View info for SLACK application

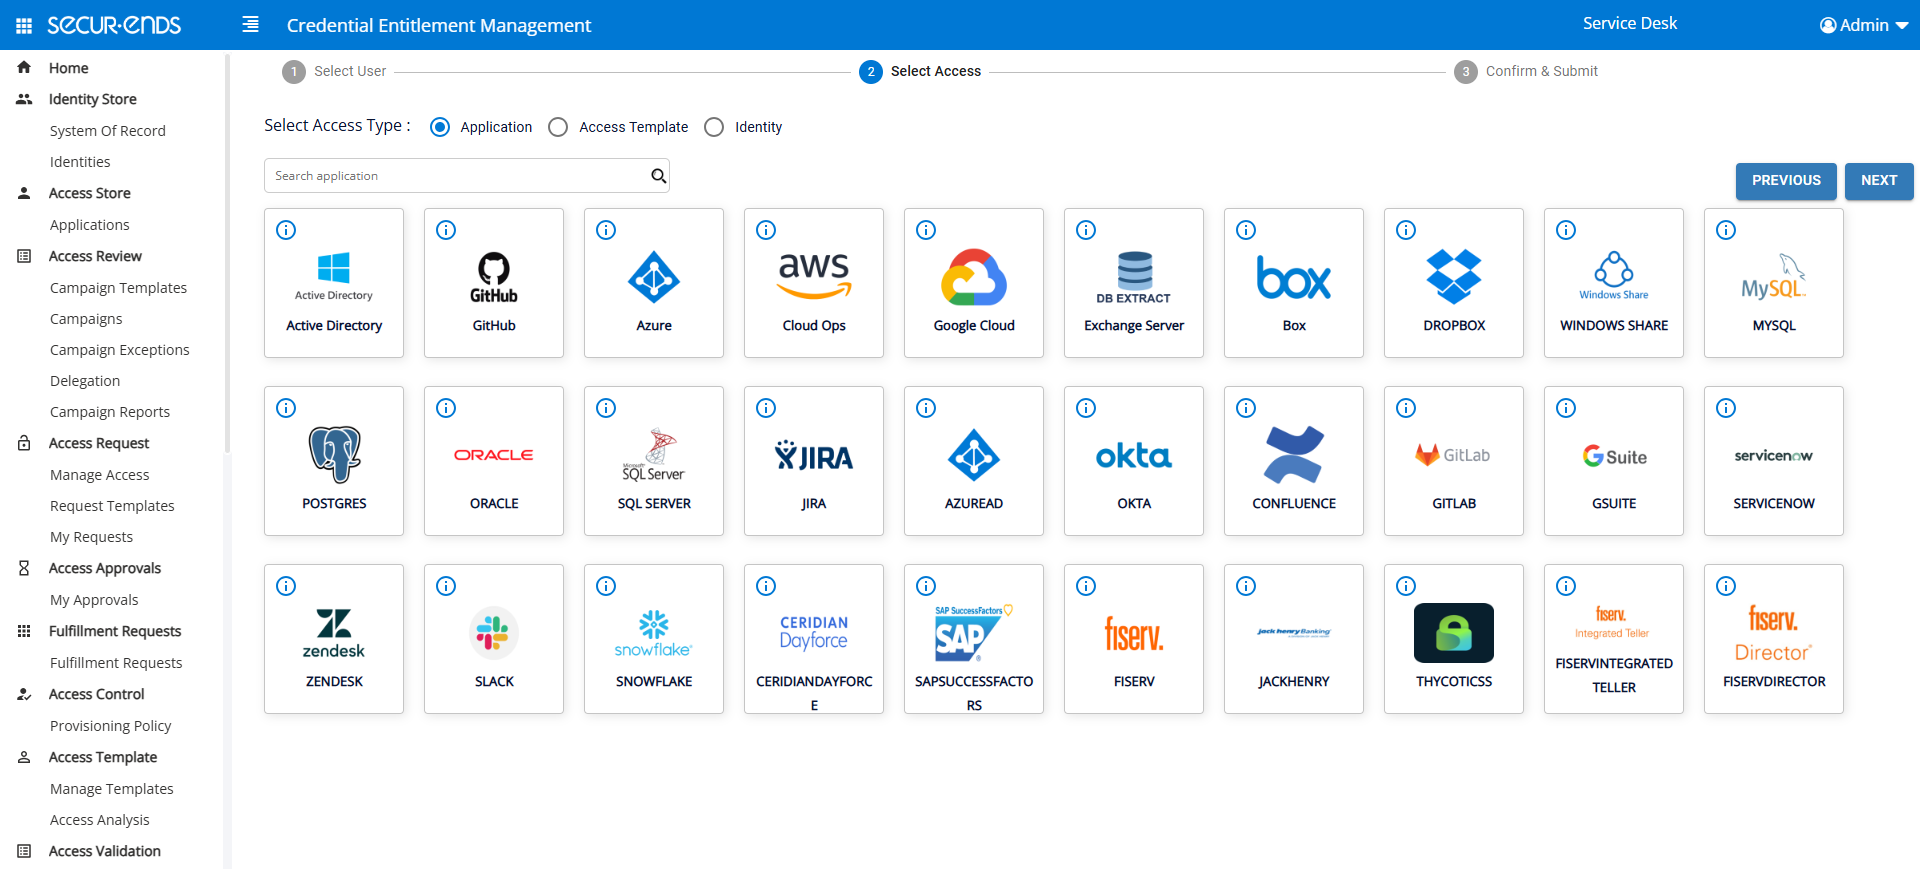tap(446, 586)
